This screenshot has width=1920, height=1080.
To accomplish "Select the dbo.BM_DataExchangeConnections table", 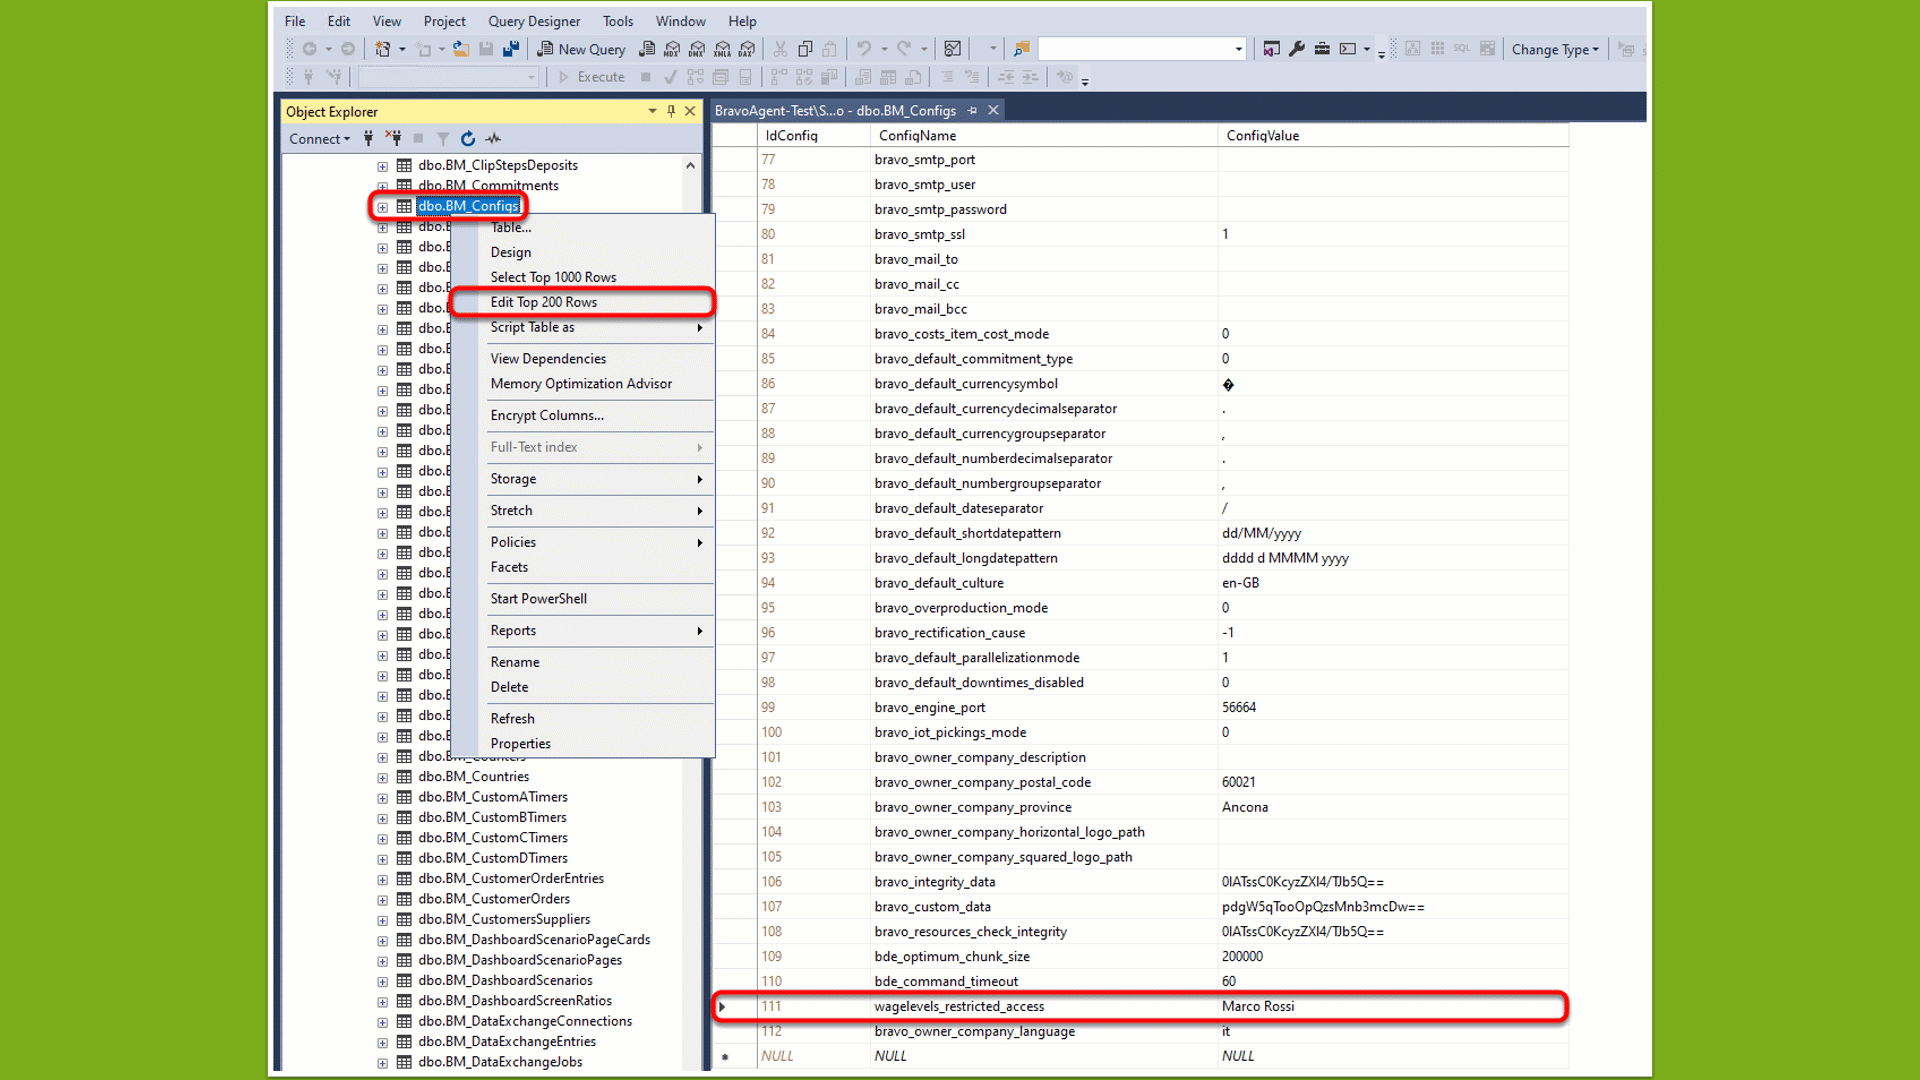I will (525, 1021).
